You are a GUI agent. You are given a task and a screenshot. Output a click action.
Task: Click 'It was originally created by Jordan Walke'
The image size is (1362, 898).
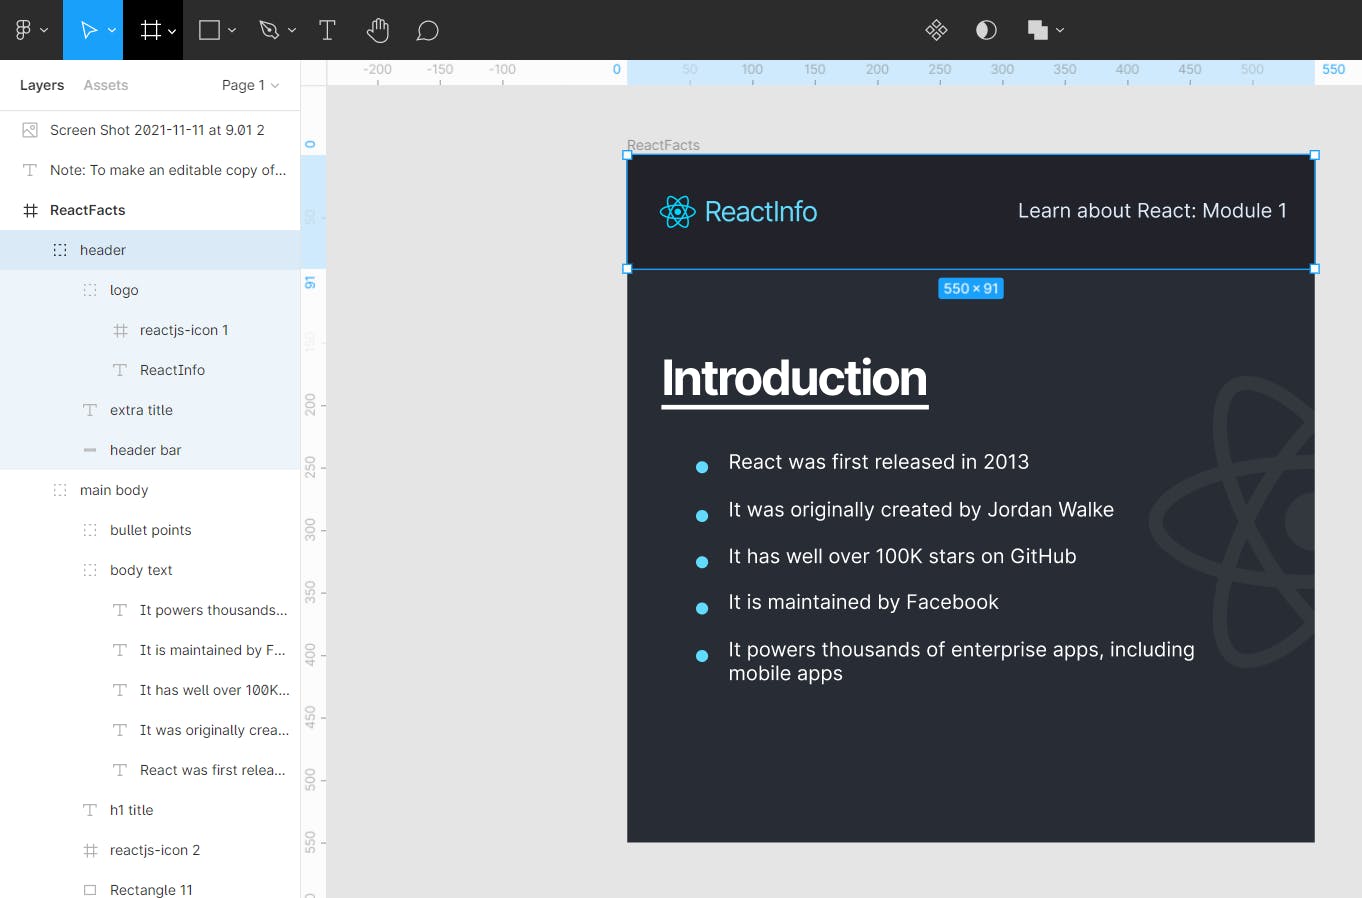click(921, 510)
